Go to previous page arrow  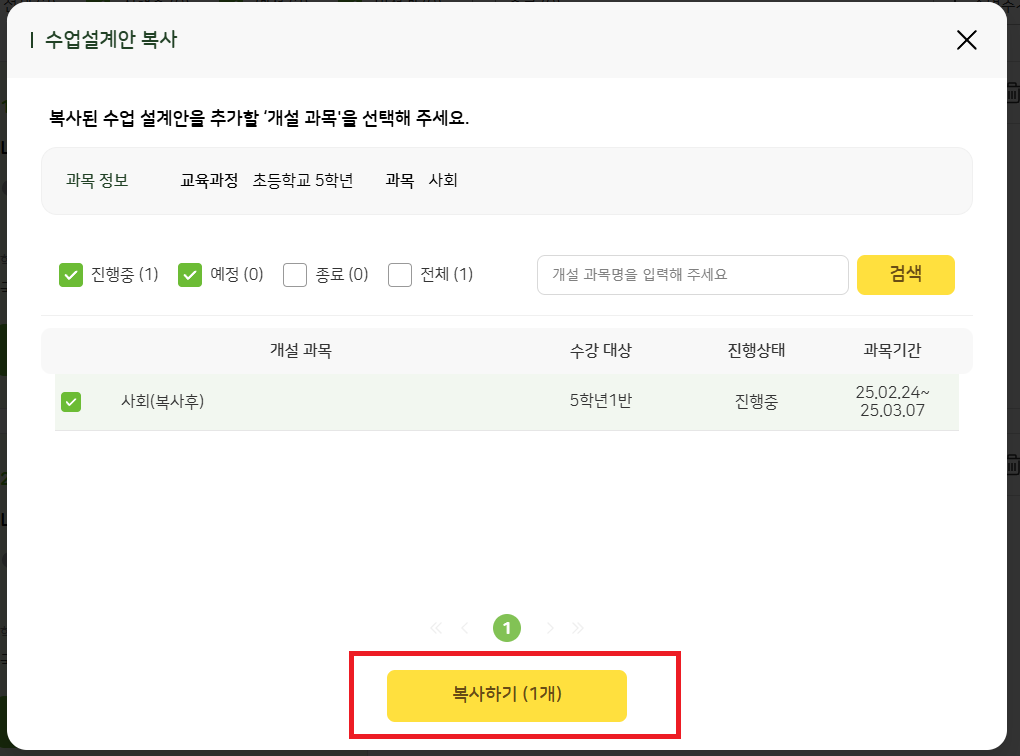(x=465, y=628)
